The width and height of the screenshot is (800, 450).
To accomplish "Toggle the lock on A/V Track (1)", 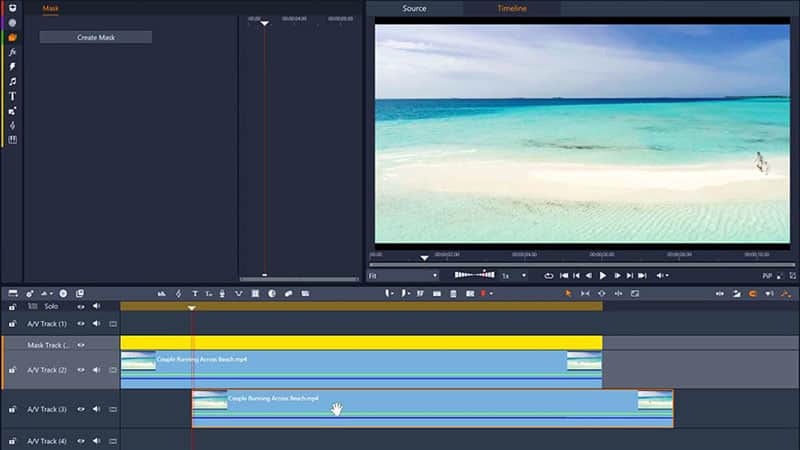I will (x=13, y=324).
